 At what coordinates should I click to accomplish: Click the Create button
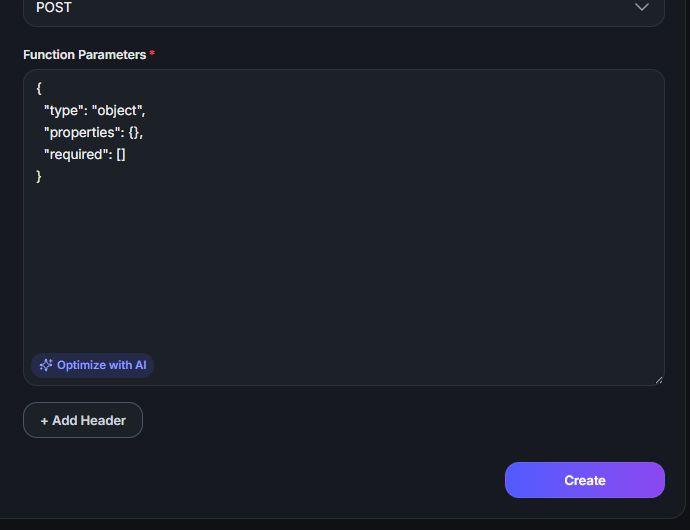(x=585, y=480)
